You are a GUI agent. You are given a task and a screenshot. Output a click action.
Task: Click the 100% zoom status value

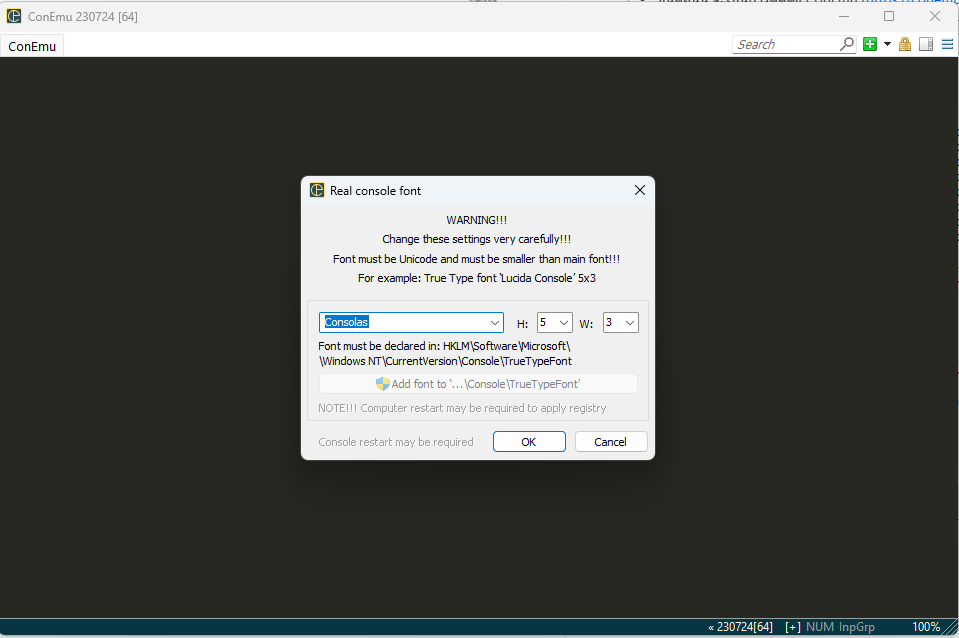tap(925, 627)
